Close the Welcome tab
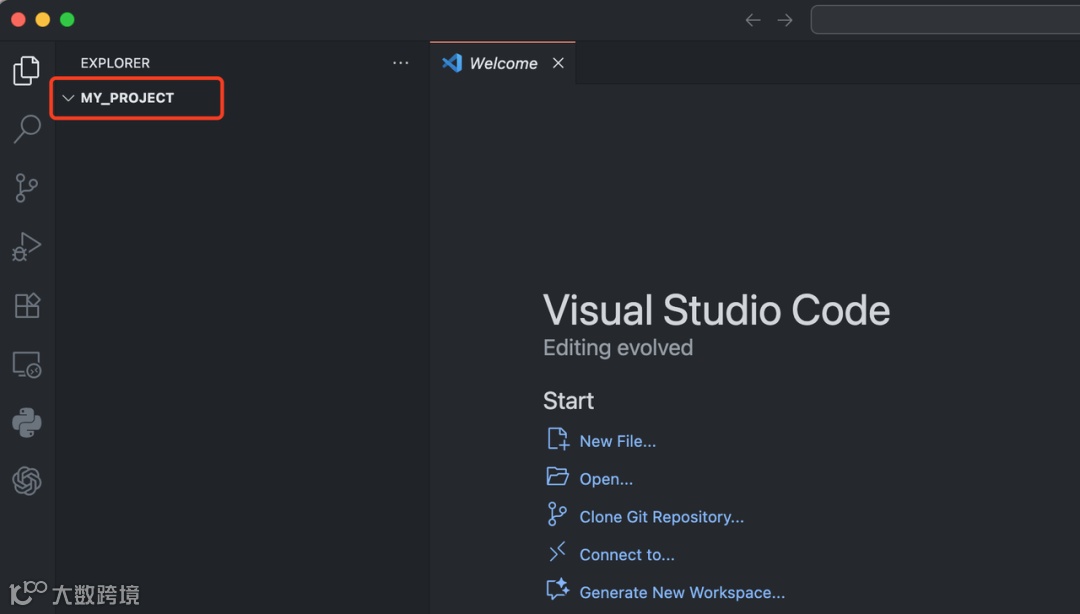Screen dimensions: 1080x614 point(558,63)
